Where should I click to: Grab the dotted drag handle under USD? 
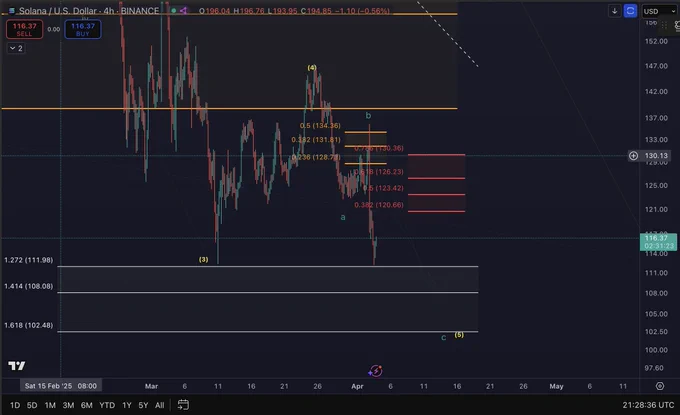click(664, 26)
